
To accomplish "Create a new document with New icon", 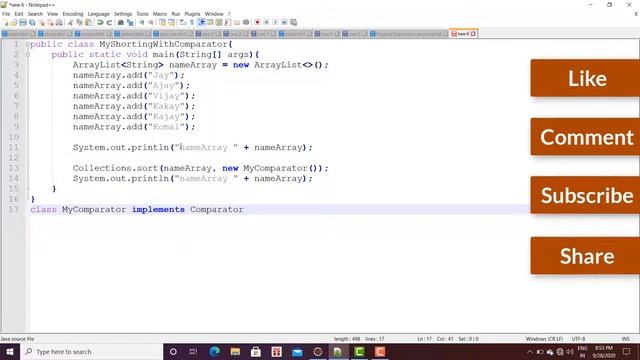I will (x=6, y=22).
